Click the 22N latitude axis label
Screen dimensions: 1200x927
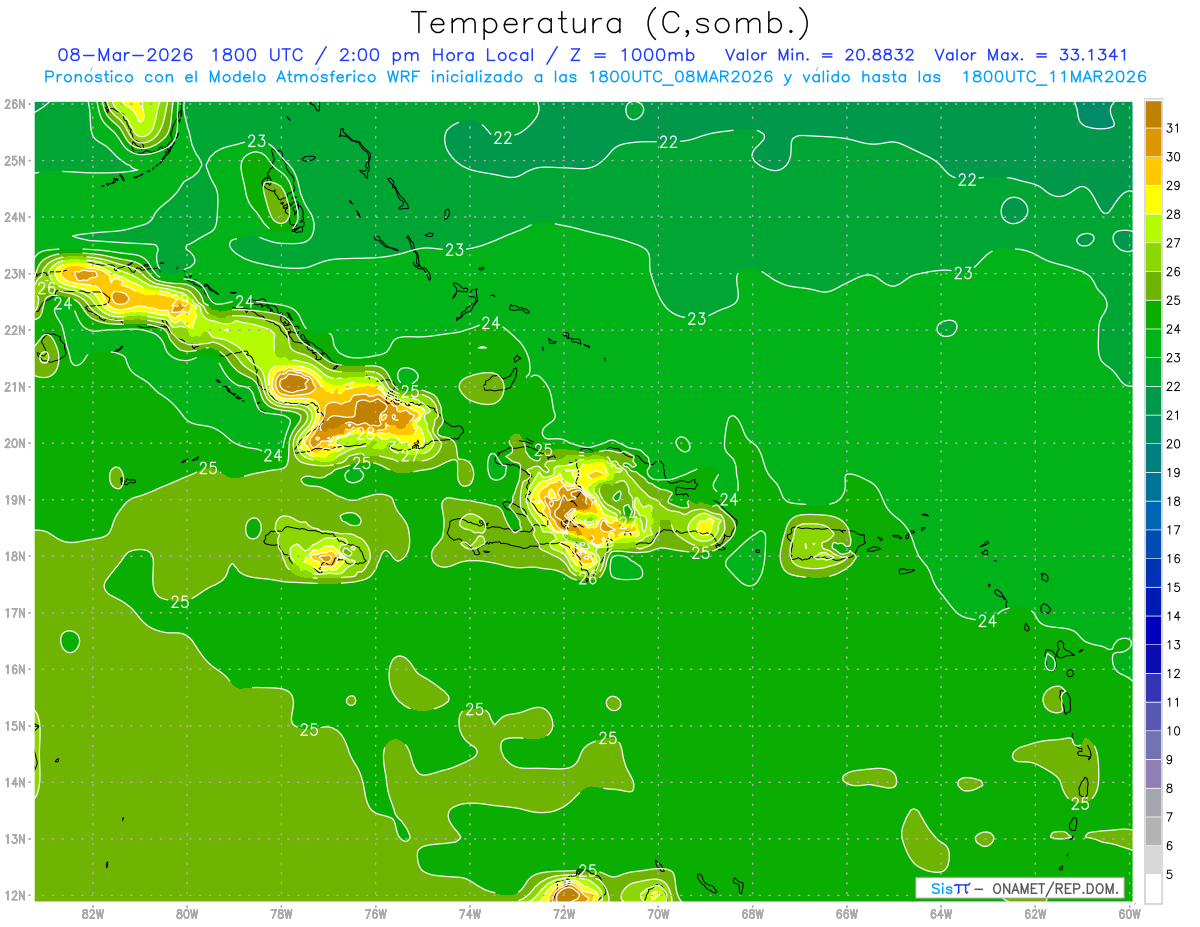15,330
